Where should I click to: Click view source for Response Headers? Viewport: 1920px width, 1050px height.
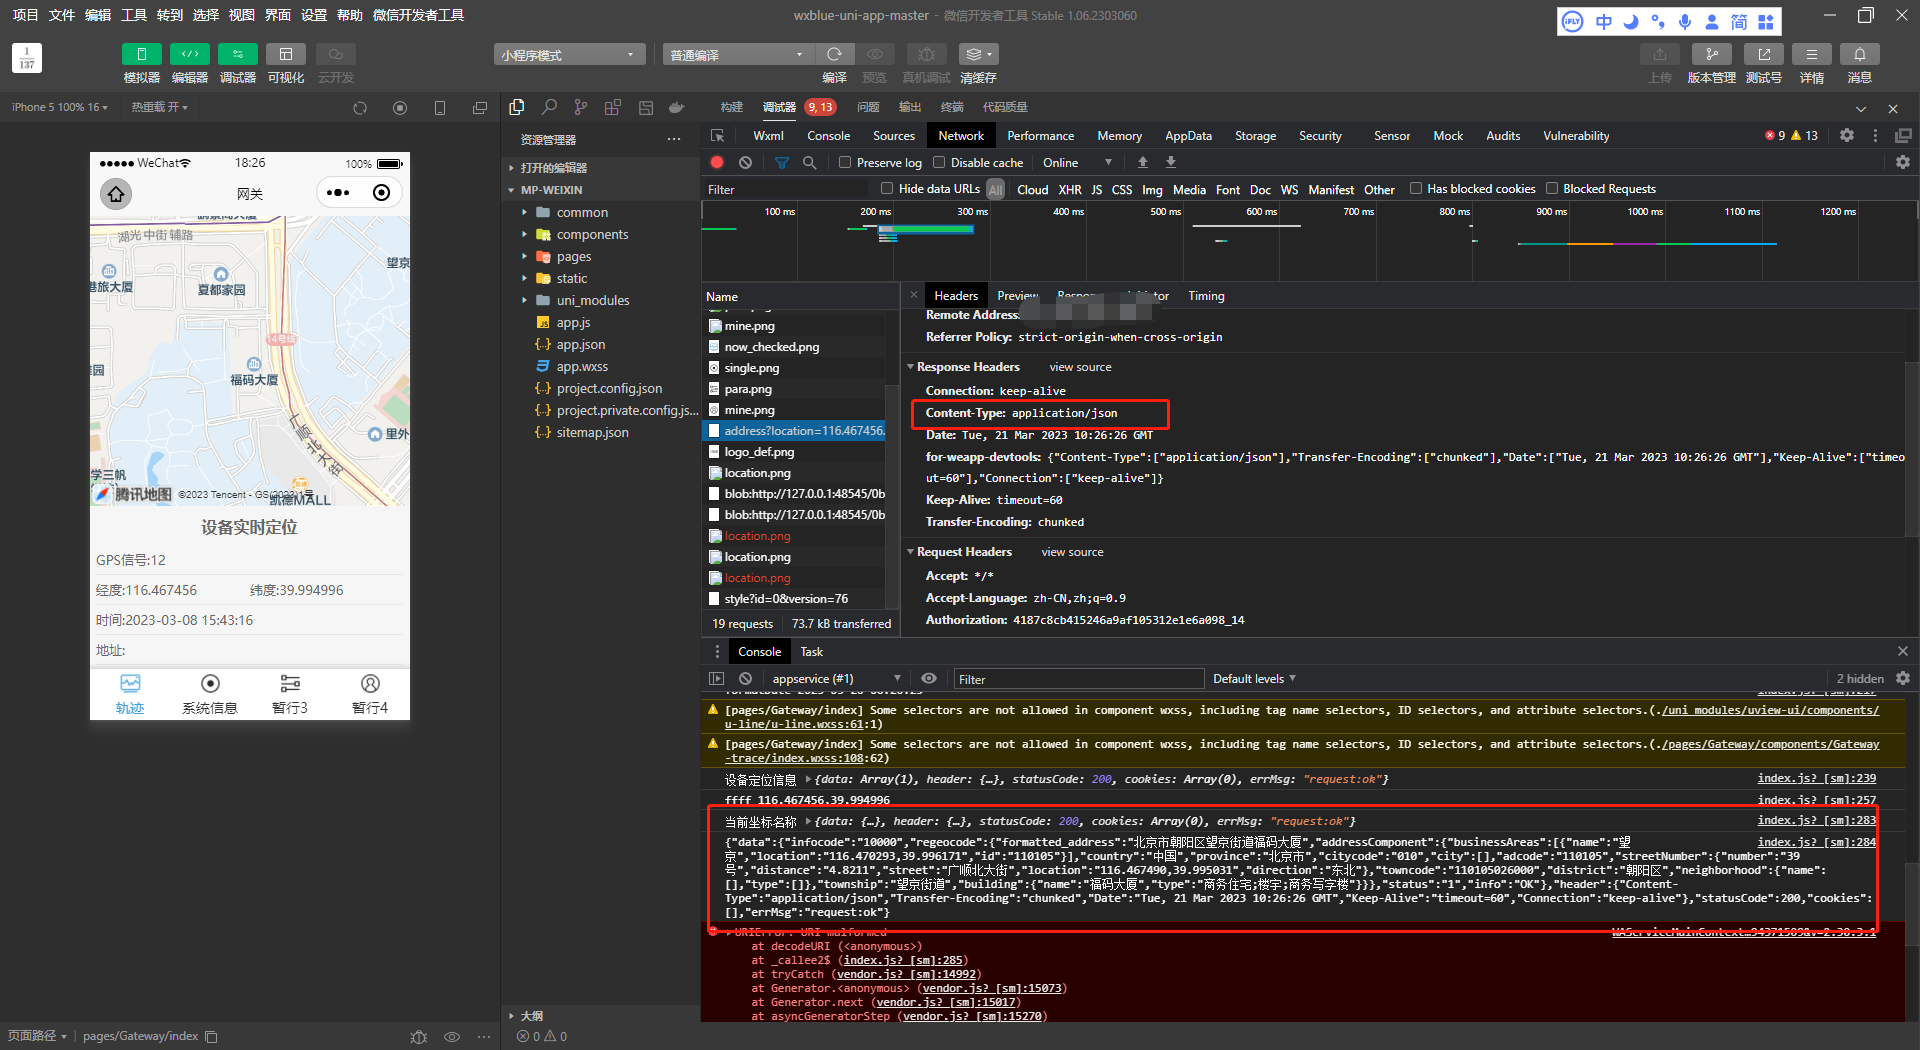1080,367
